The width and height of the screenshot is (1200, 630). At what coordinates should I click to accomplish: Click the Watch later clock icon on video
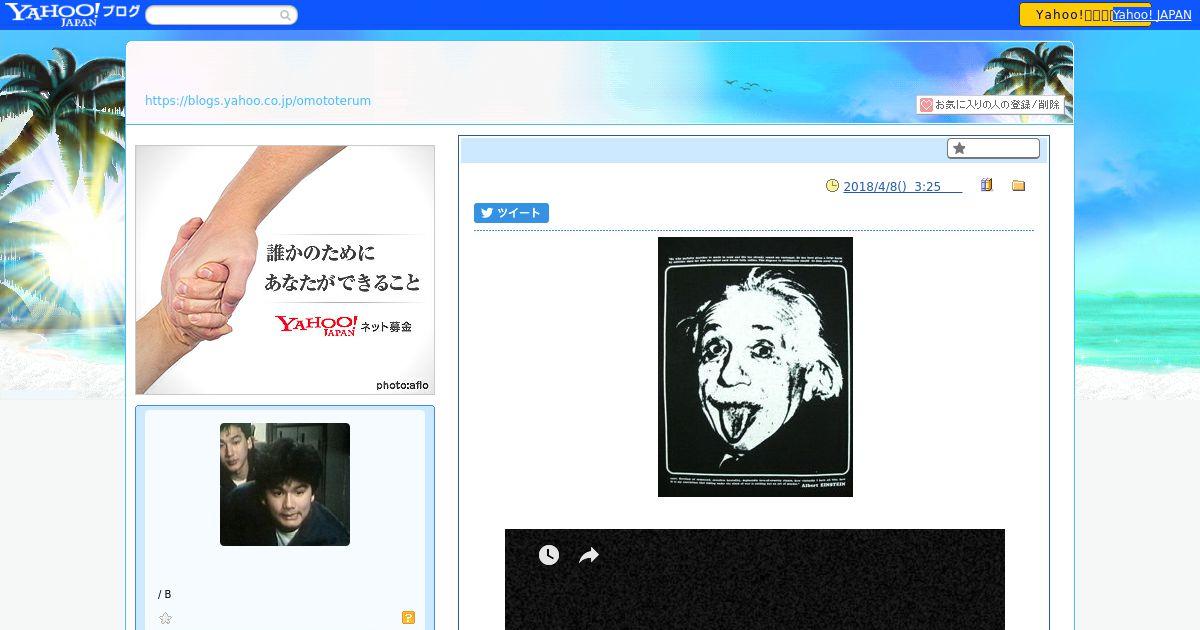(549, 555)
